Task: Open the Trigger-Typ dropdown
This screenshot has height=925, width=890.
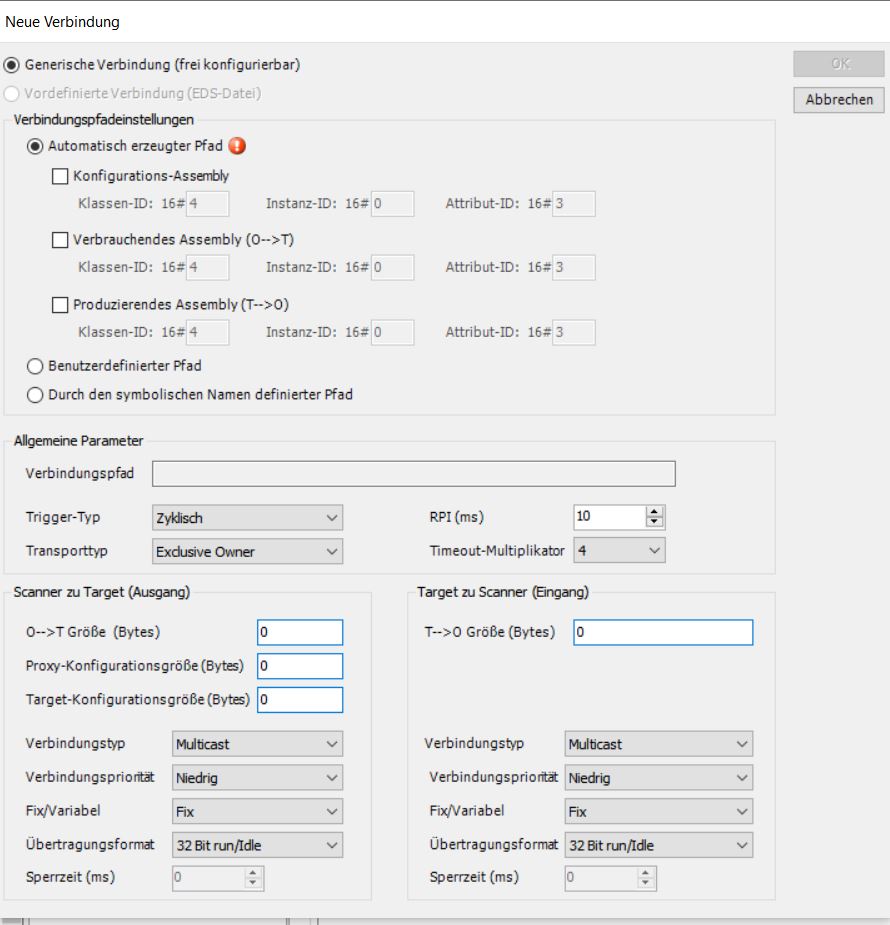Action: click(x=247, y=518)
